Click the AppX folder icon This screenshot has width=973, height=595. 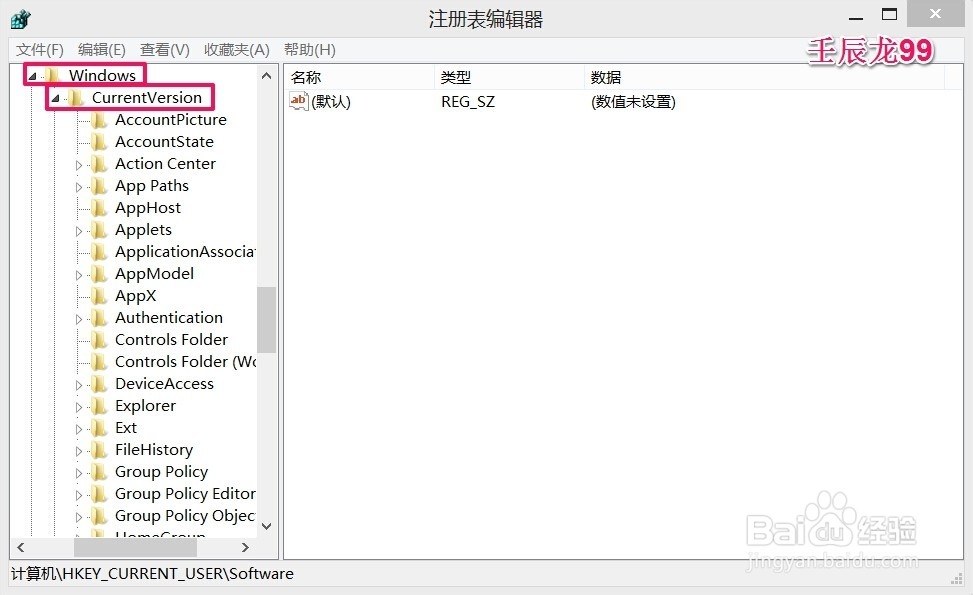(101, 295)
